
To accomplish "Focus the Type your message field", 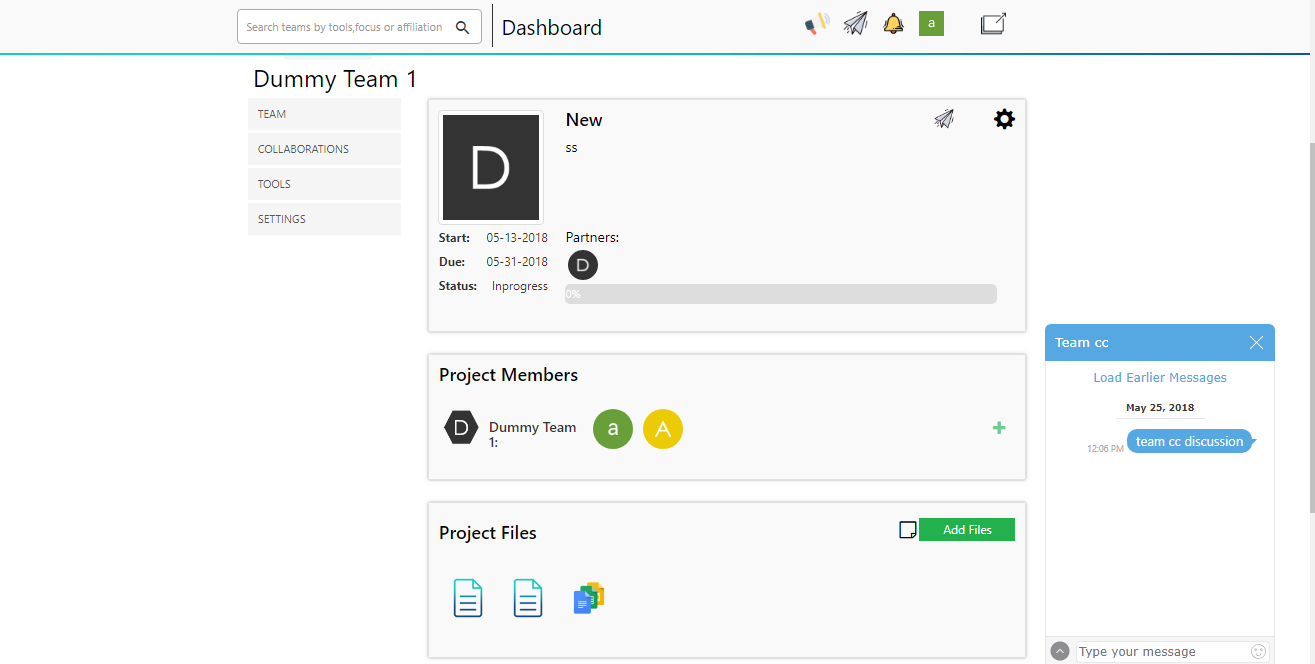I will click(1160, 652).
